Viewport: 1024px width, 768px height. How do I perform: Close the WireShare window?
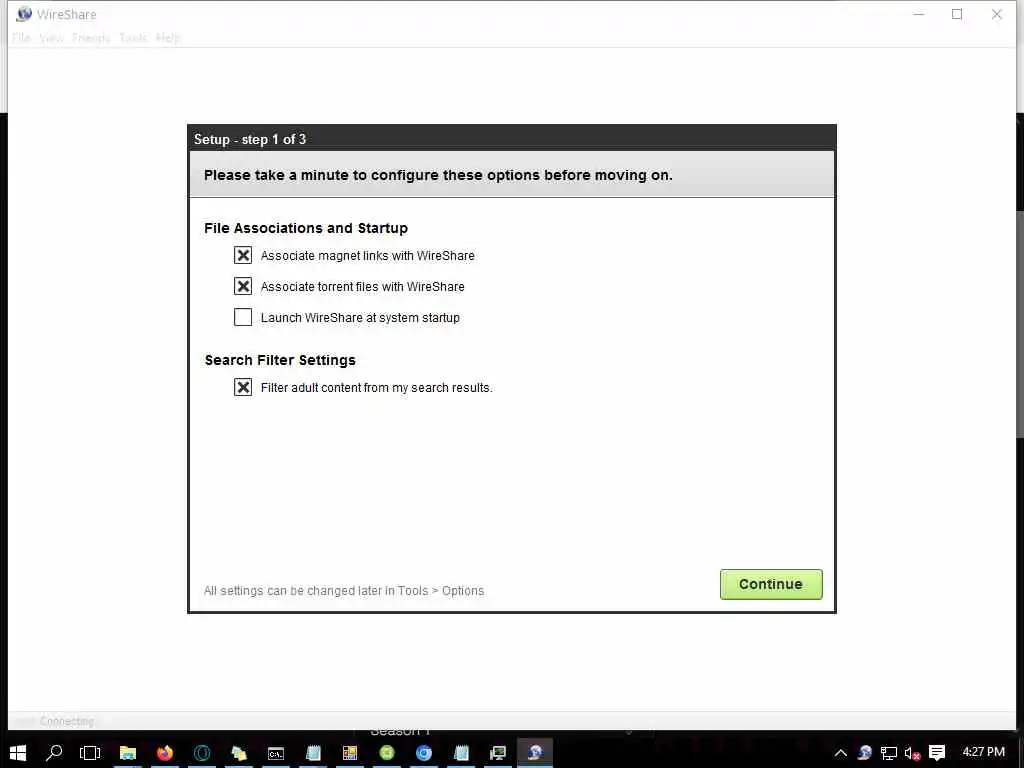[x=997, y=14]
